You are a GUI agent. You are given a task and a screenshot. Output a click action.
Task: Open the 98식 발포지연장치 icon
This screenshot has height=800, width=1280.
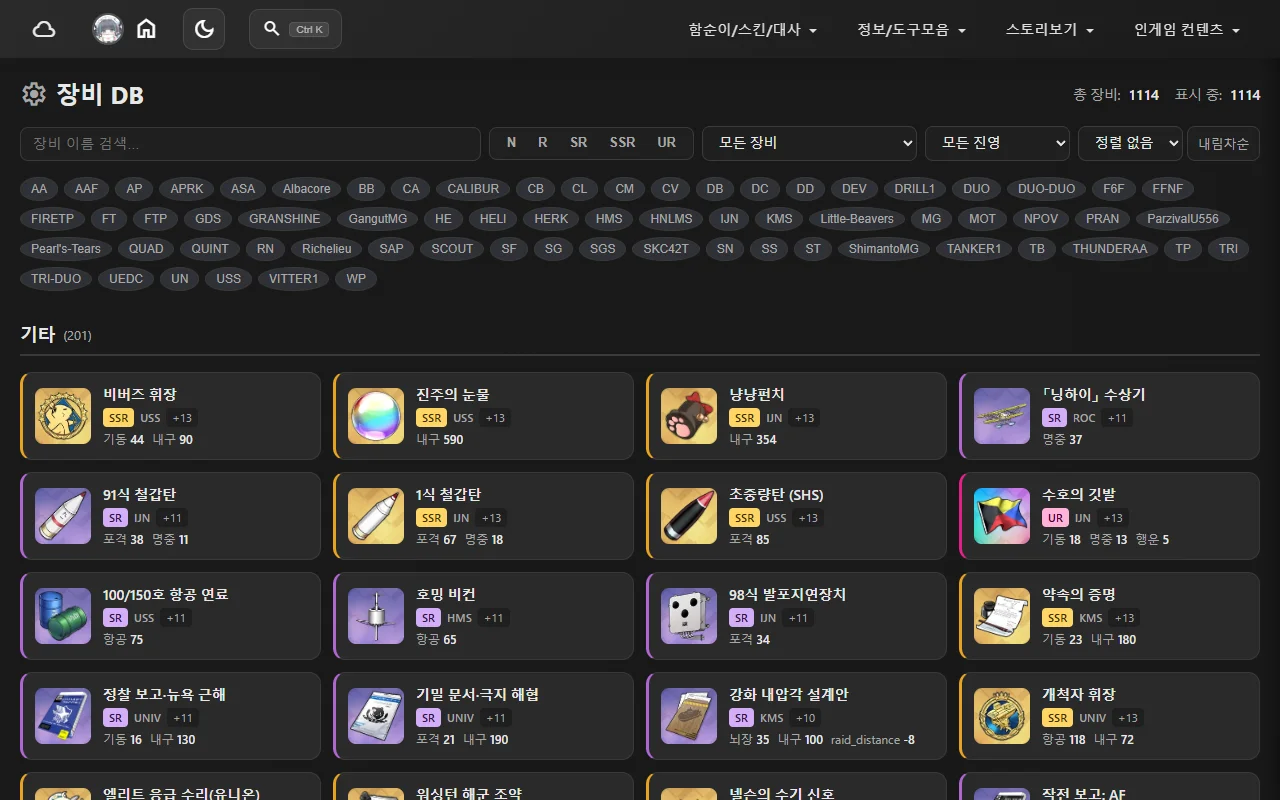tap(689, 616)
